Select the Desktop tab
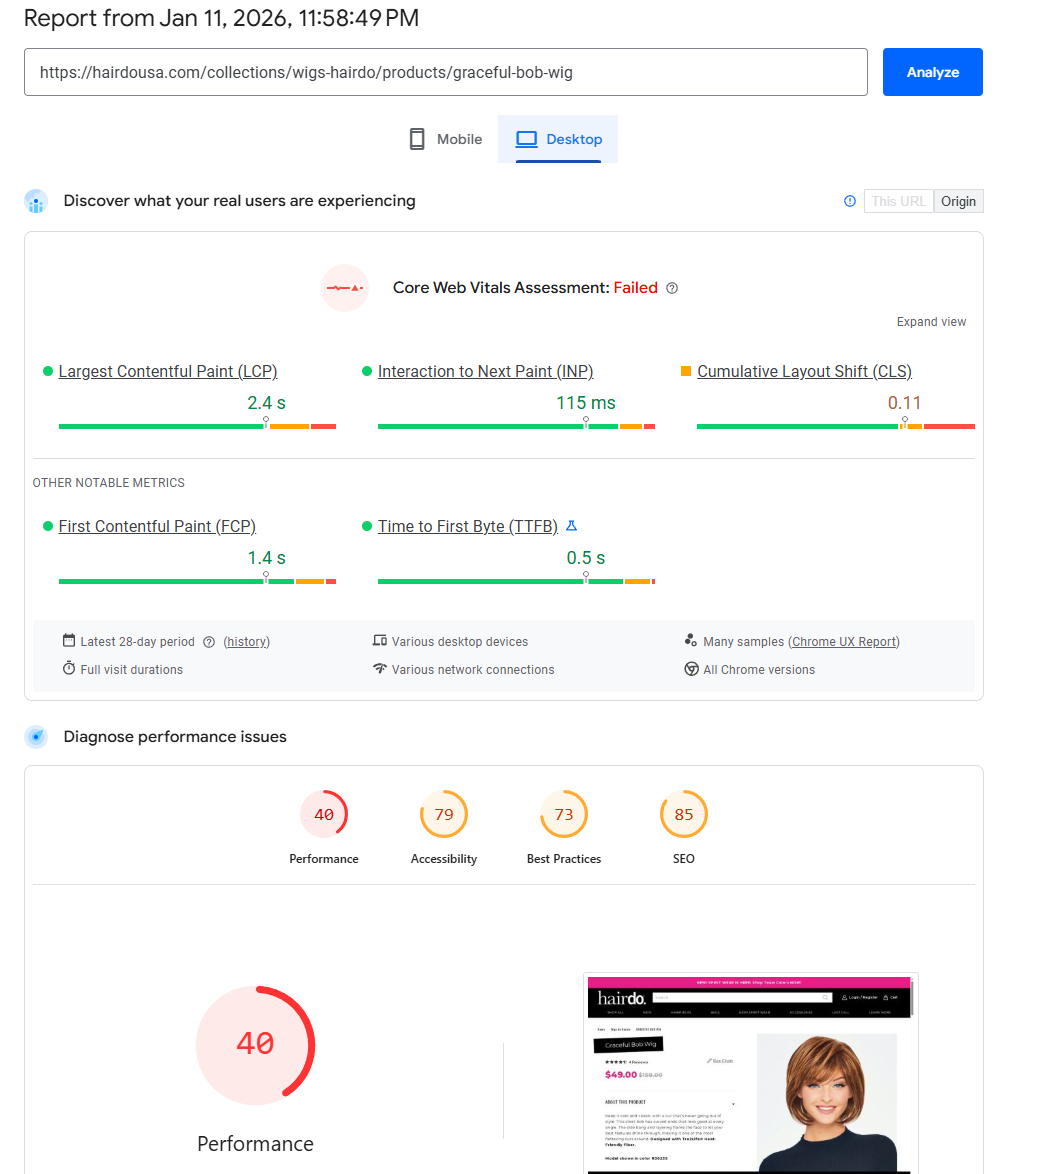The width and height of the screenshot is (1037, 1174). [558, 139]
